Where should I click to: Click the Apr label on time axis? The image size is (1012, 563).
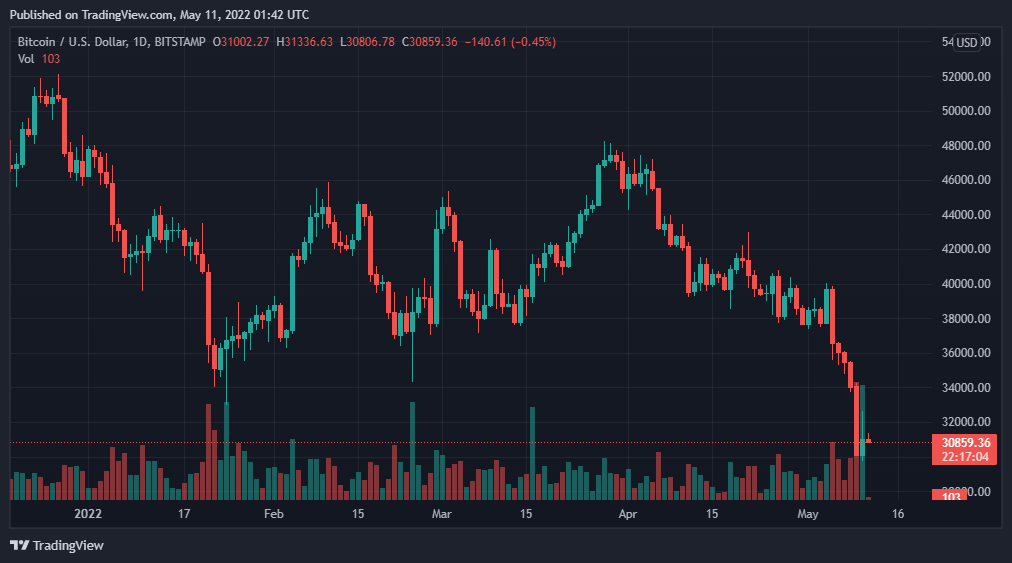point(627,514)
